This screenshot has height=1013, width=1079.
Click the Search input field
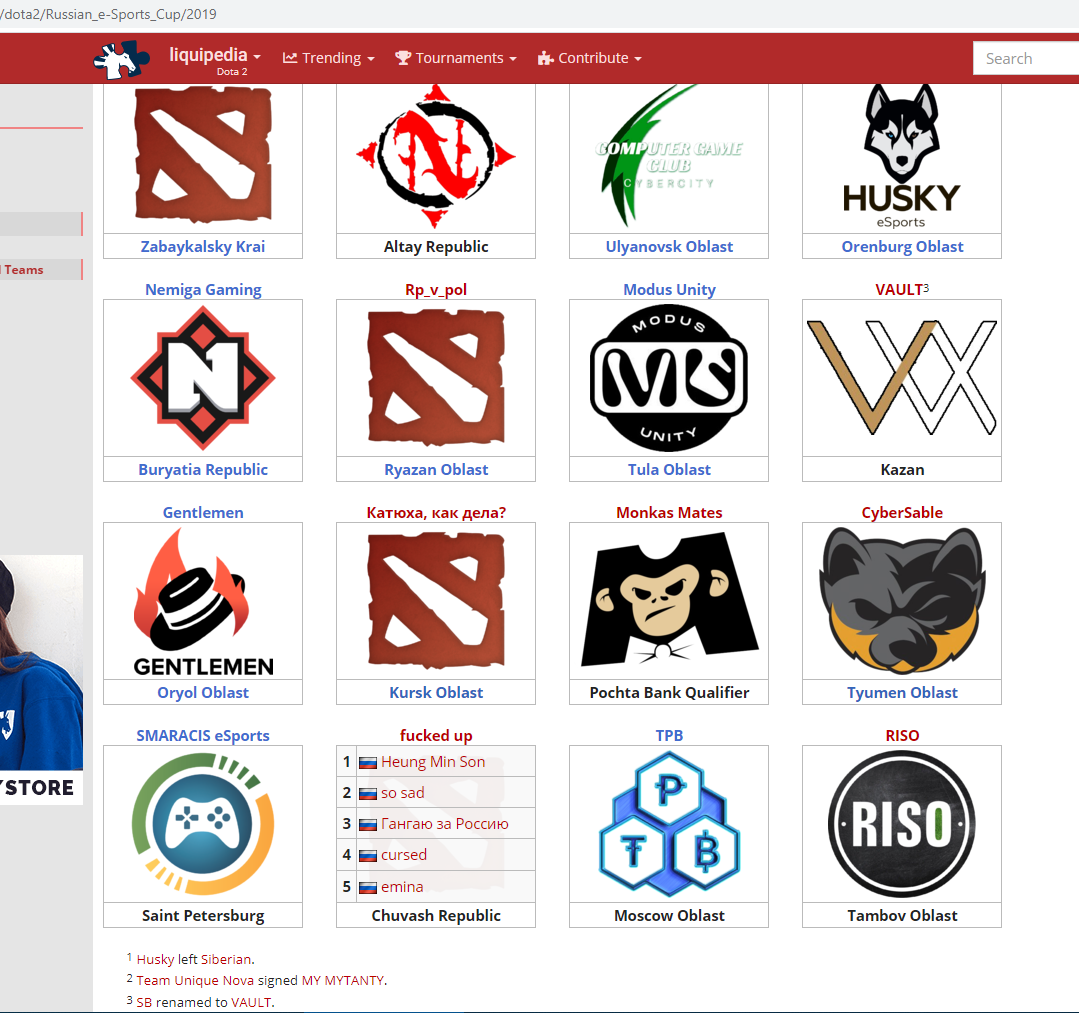[x=1025, y=58]
